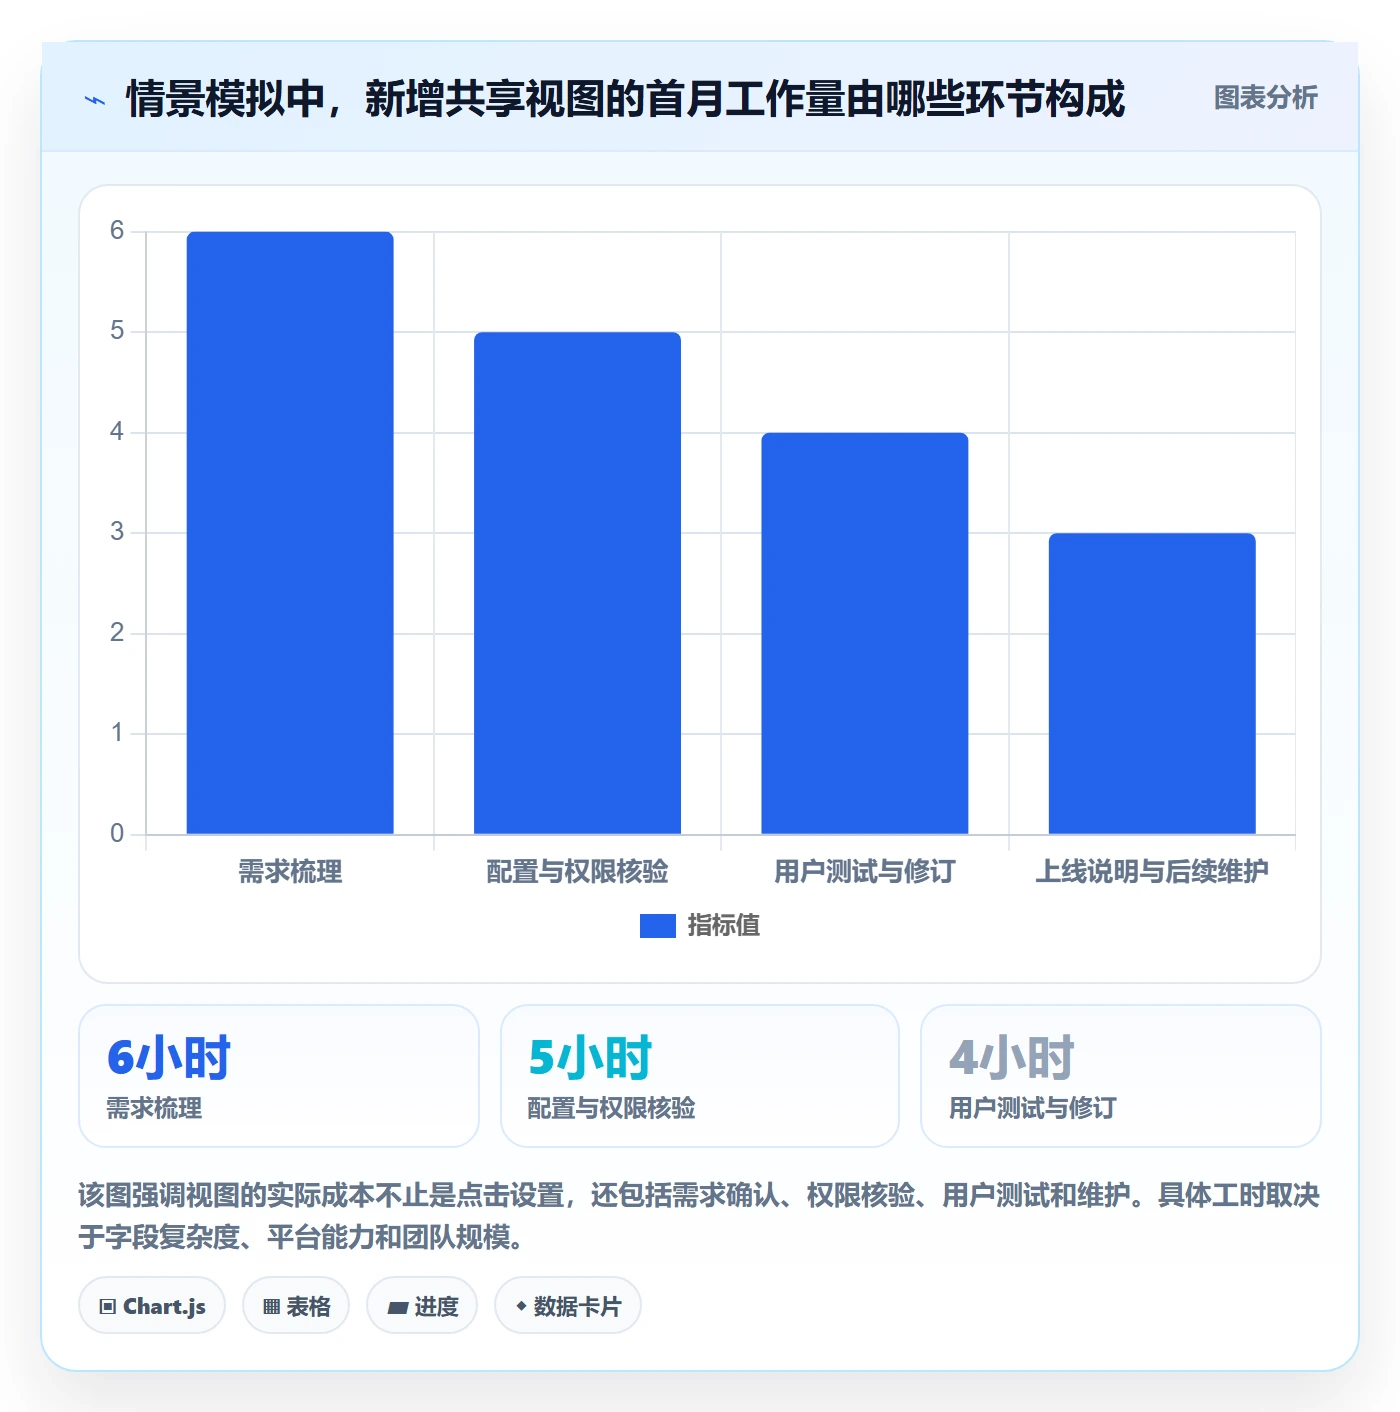Click the x-axis label 配置与权限核验
Viewport: 1400px width, 1412px height.
577,872
